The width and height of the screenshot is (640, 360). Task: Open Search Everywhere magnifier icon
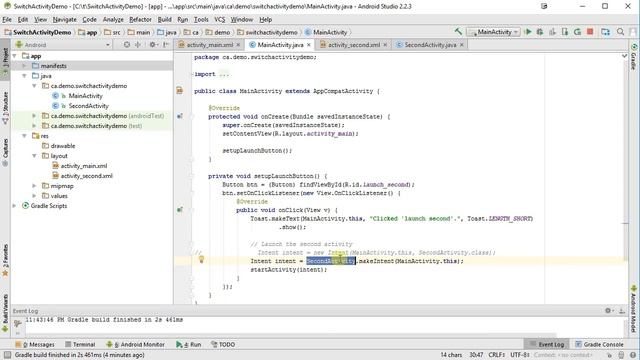pyautogui.click(x=620, y=31)
